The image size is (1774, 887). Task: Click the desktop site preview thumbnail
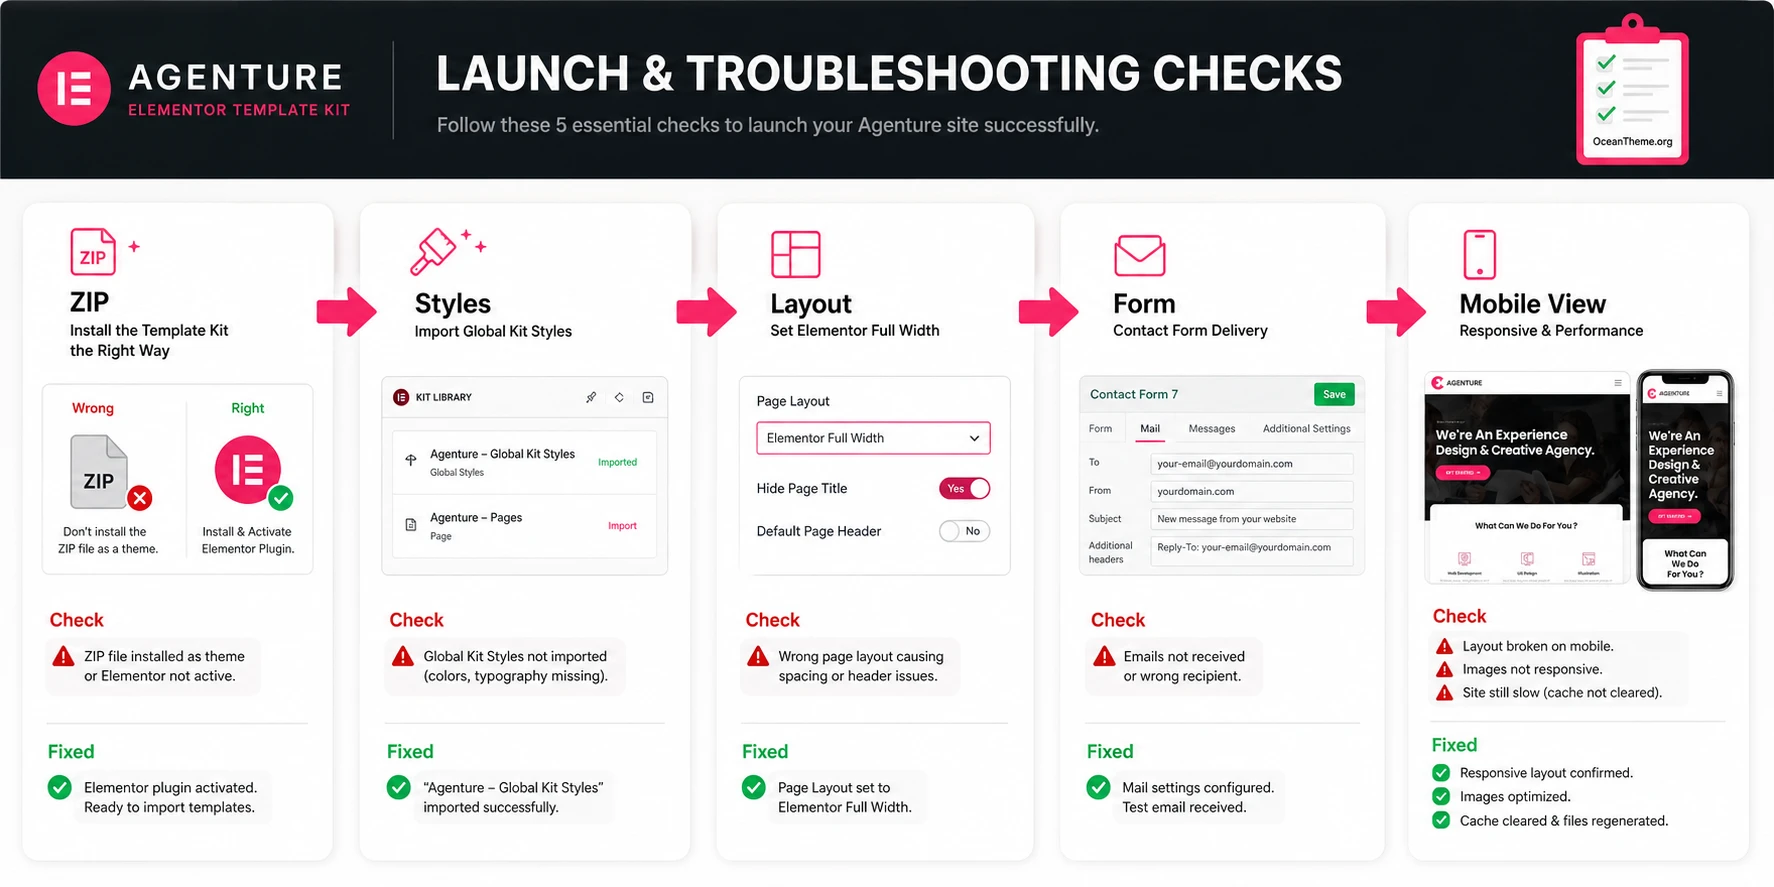pos(1527,477)
